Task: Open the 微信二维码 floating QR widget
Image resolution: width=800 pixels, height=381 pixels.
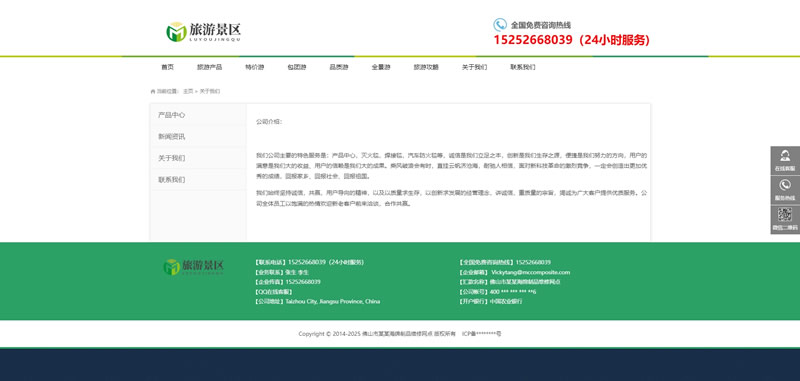Action: pos(785,220)
